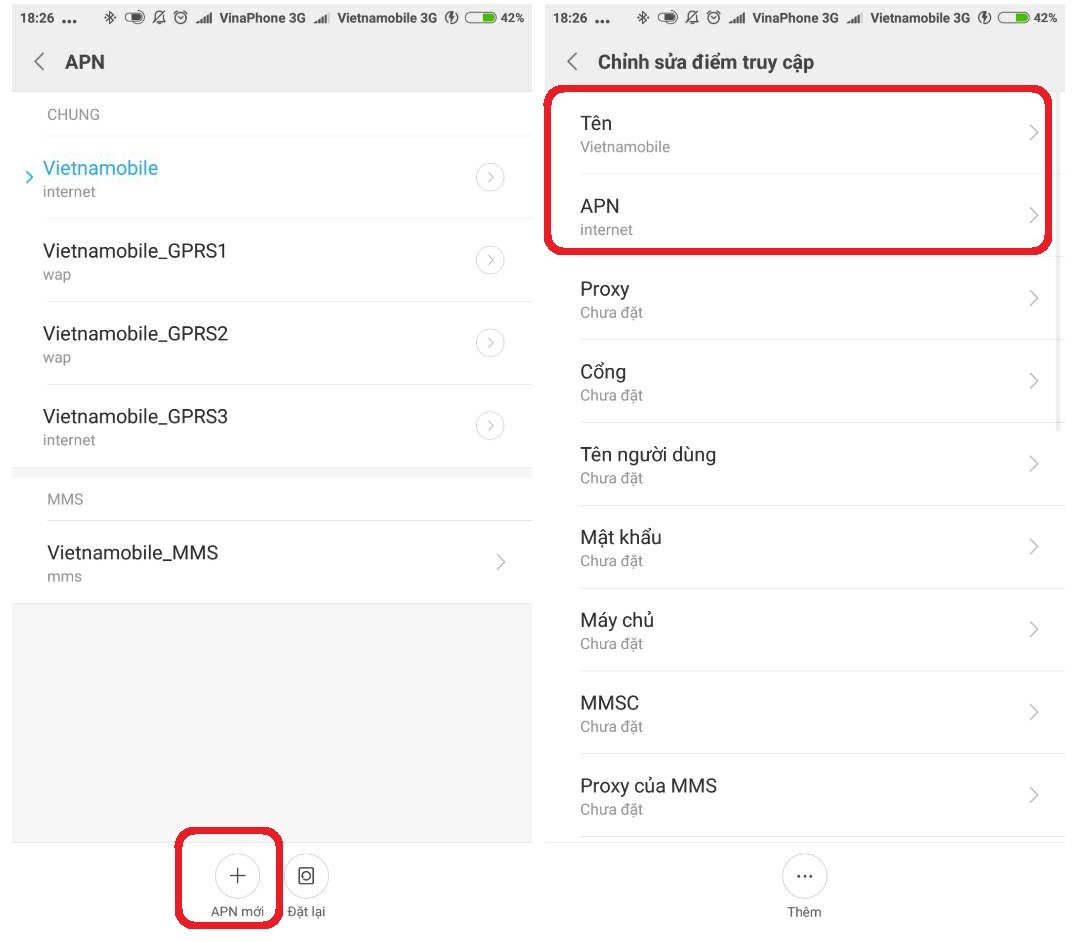The image size is (1080, 942).
Task: Select the Vietnamobile_GPRS3 internet APN
Action: pyautogui.click(x=272, y=426)
